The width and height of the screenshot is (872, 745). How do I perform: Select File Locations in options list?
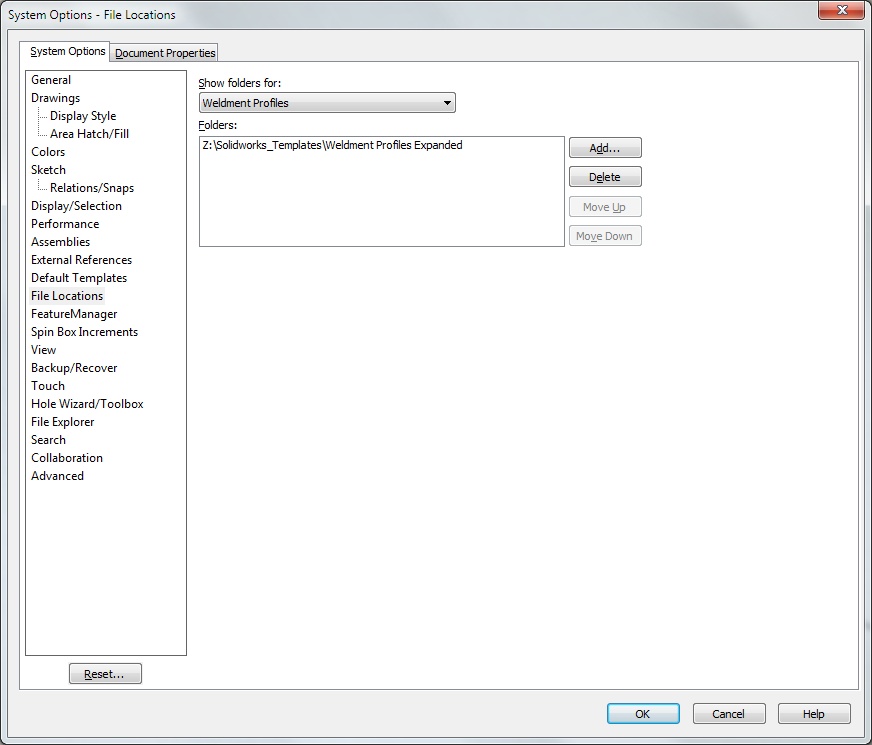click(67, 296)
